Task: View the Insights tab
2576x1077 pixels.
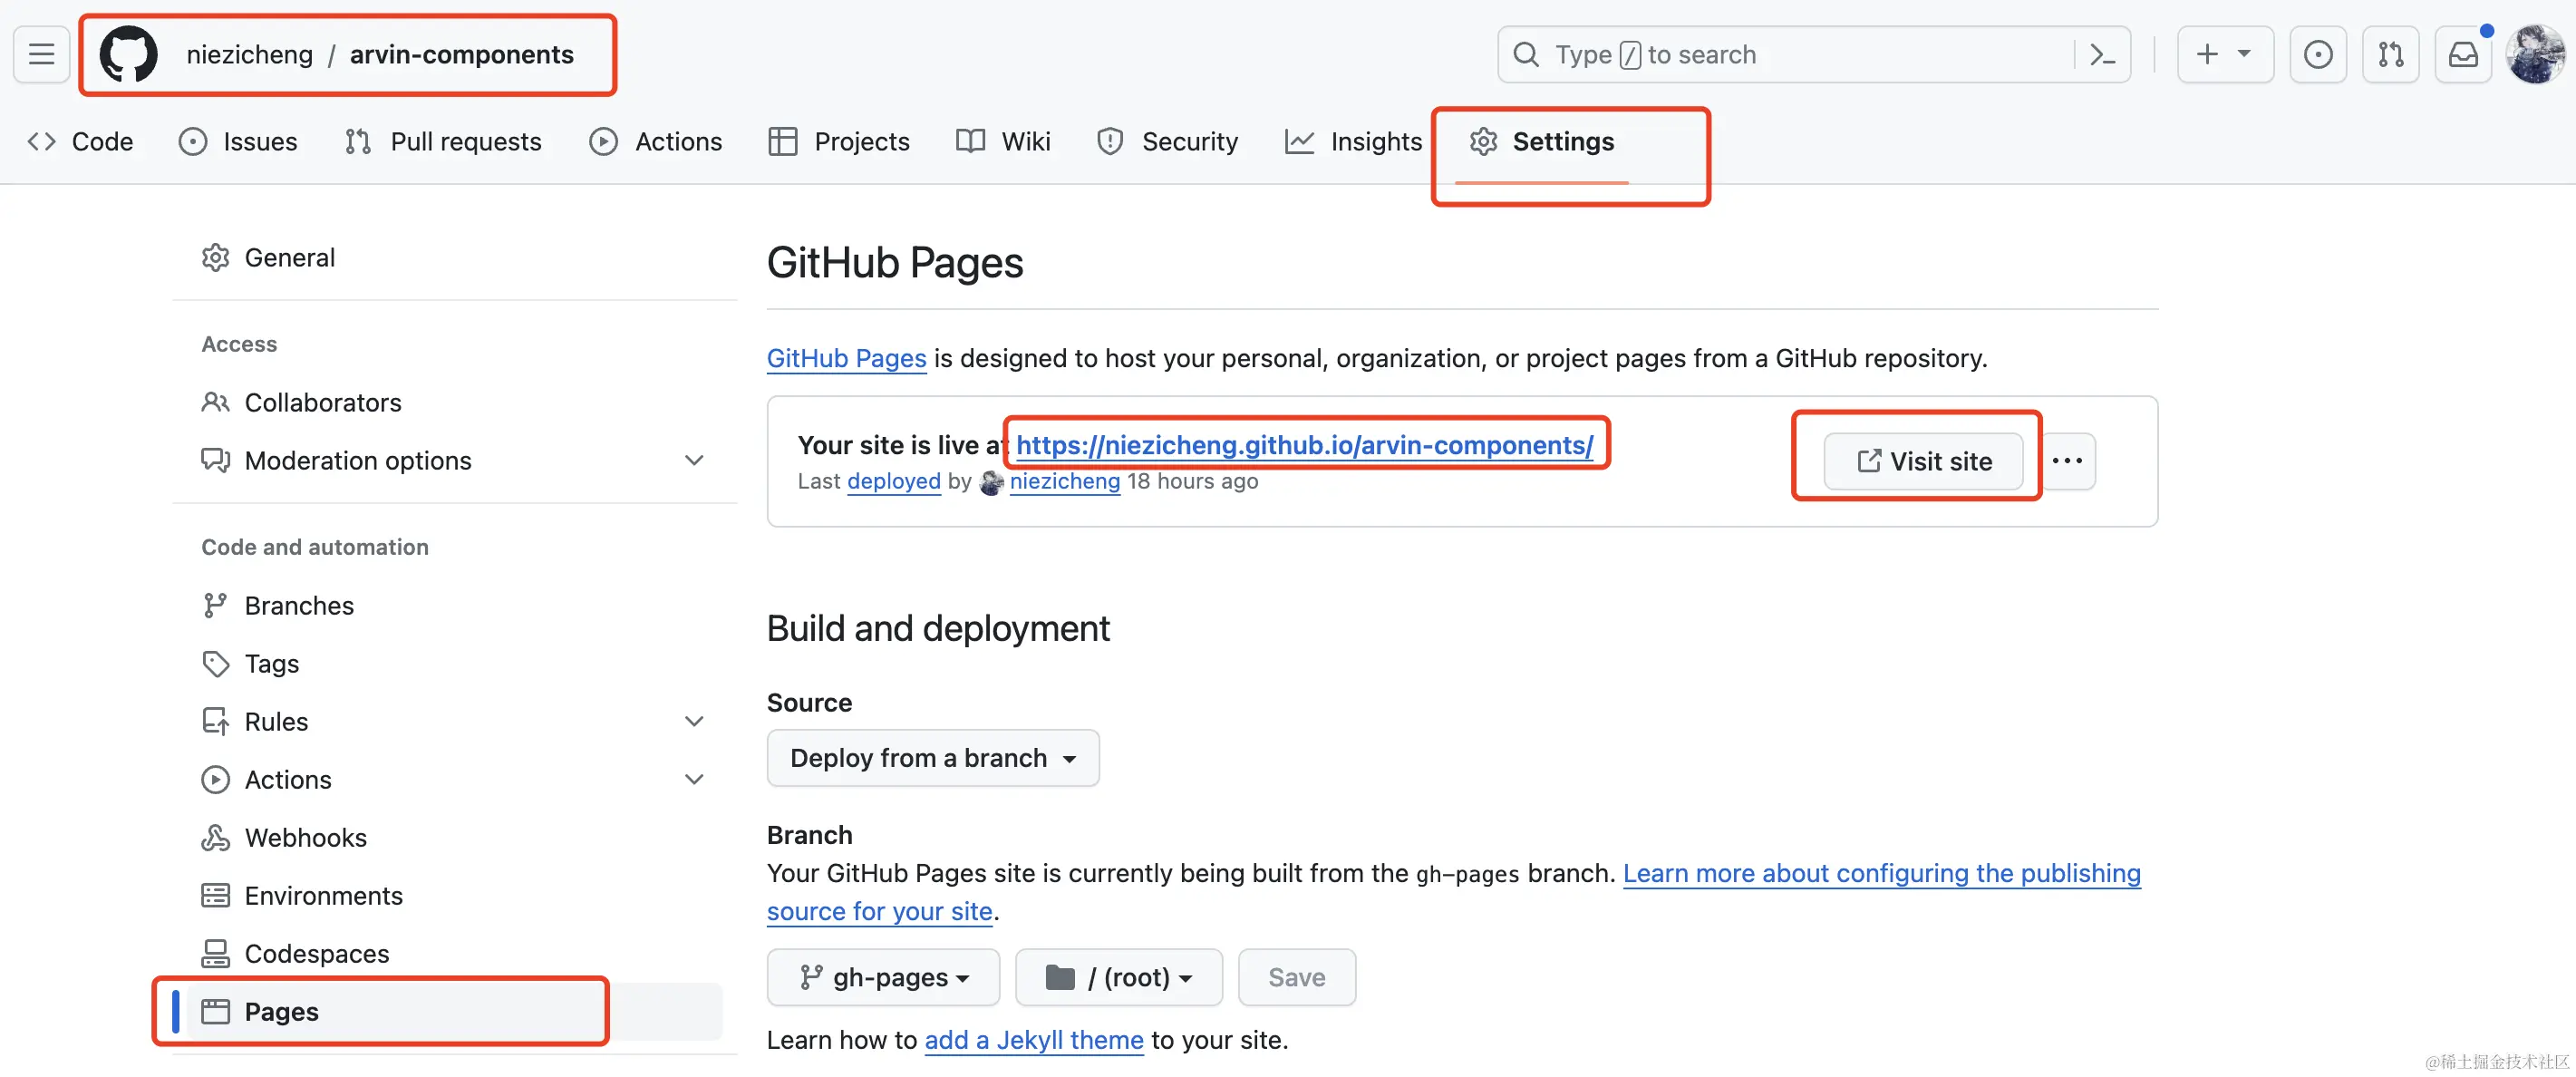Action: (x=1353, y=142)
